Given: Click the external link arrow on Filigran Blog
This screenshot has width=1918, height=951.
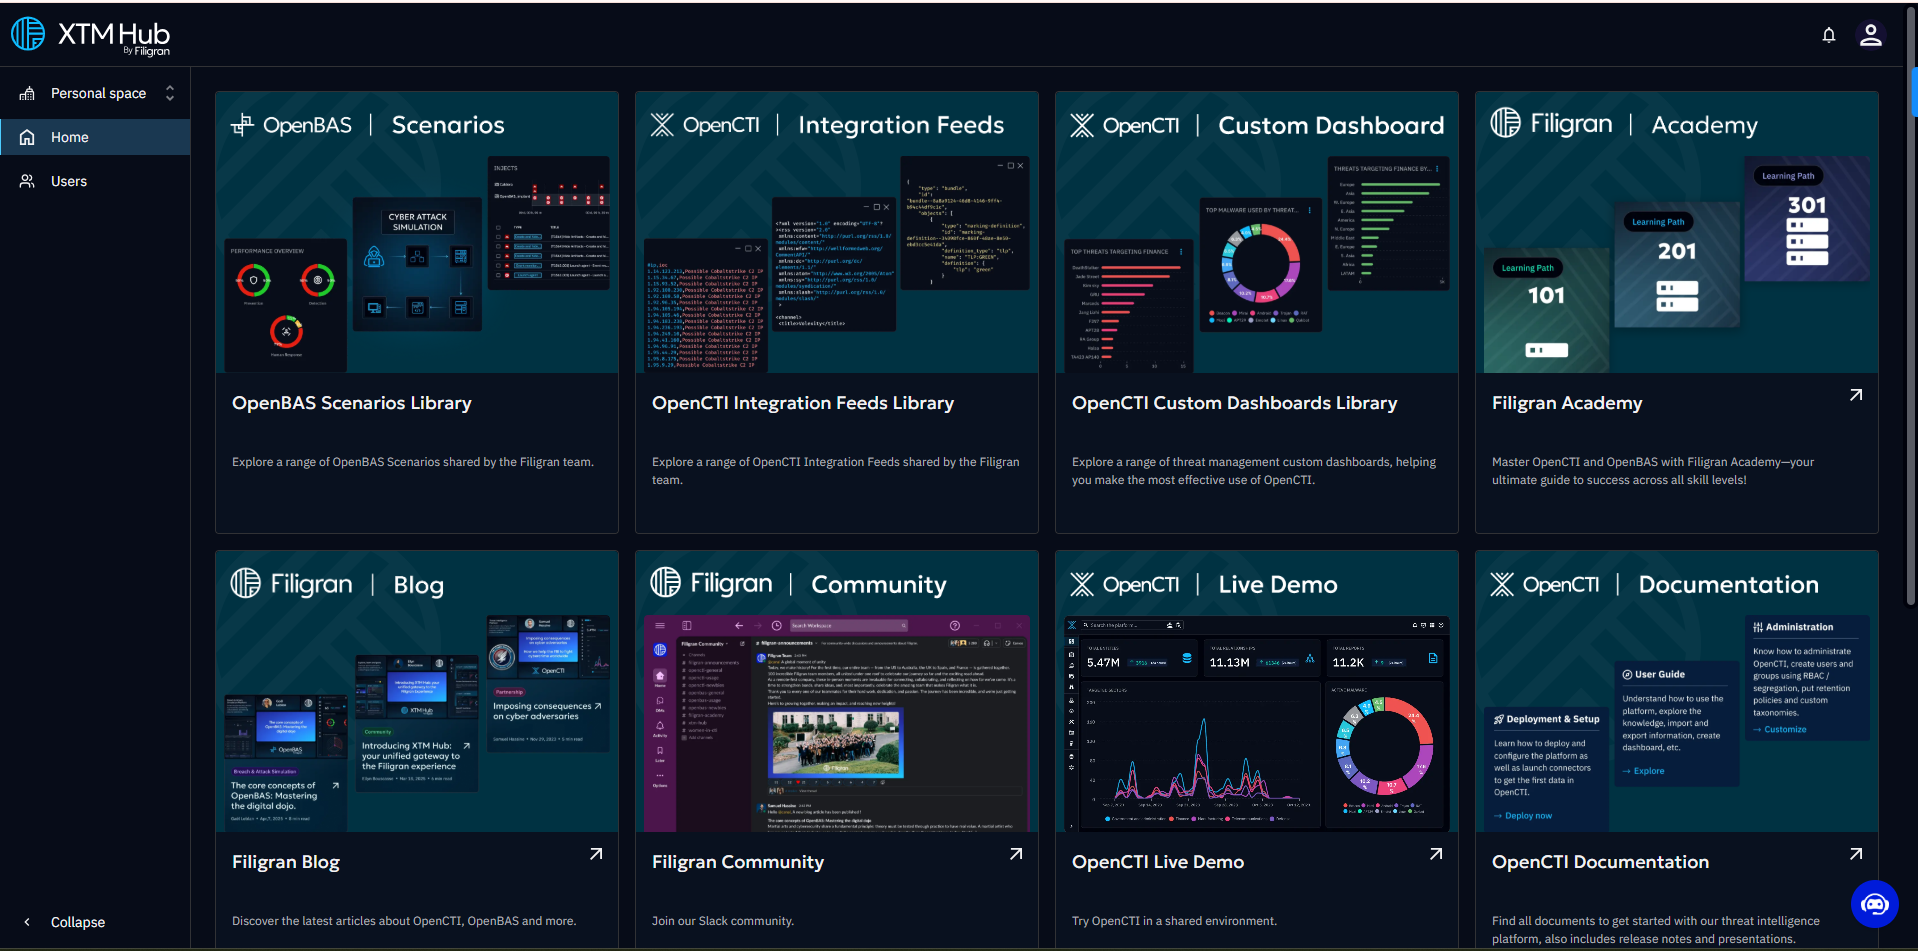Looking at the screenshot, I should [x=596, y=854].
